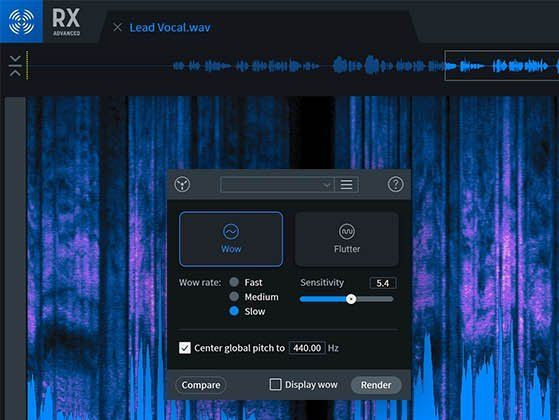
Task: Select the Wow mode button
Action: [x=231, y=239]
